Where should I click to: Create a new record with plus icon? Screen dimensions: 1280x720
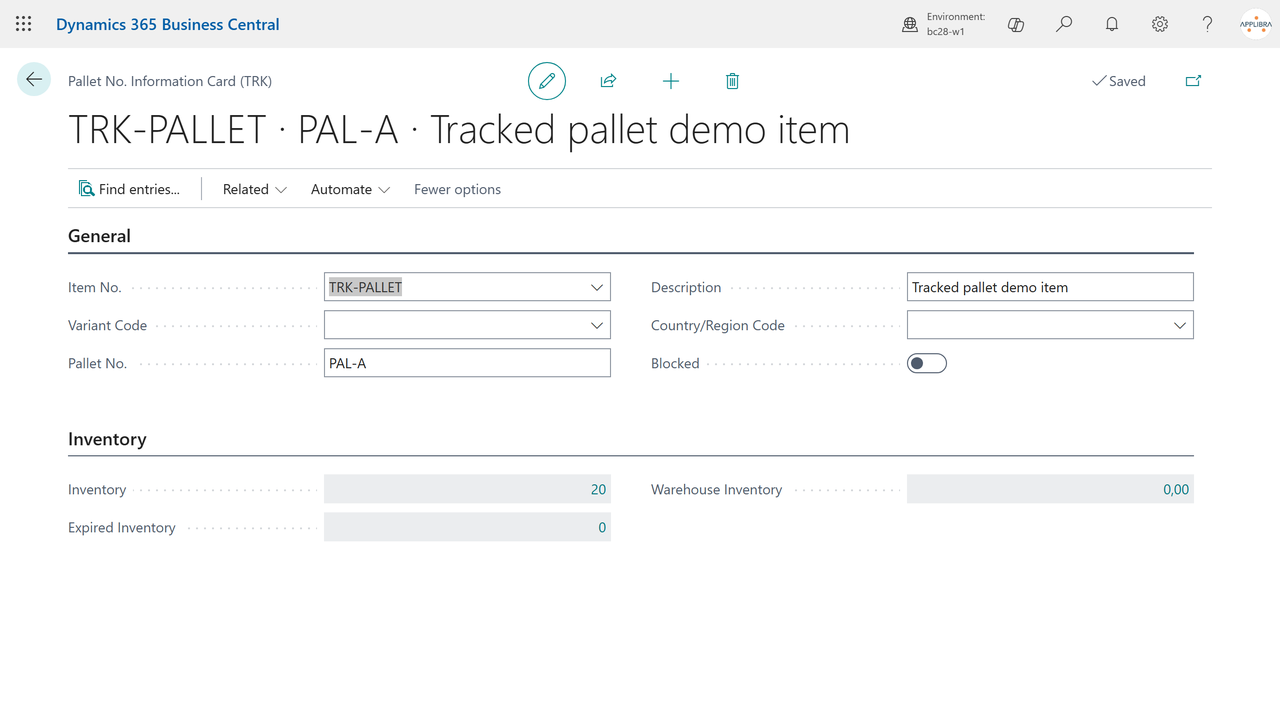[671, 81]
